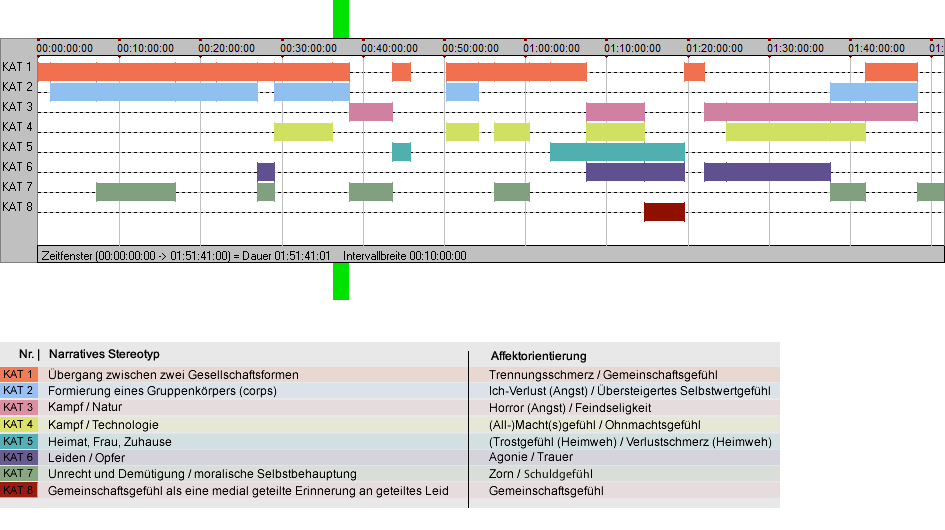Click the last orange KAT 1 segment
Image resolution: width=945 pixels, height=530 pixels.
(891, 72)
